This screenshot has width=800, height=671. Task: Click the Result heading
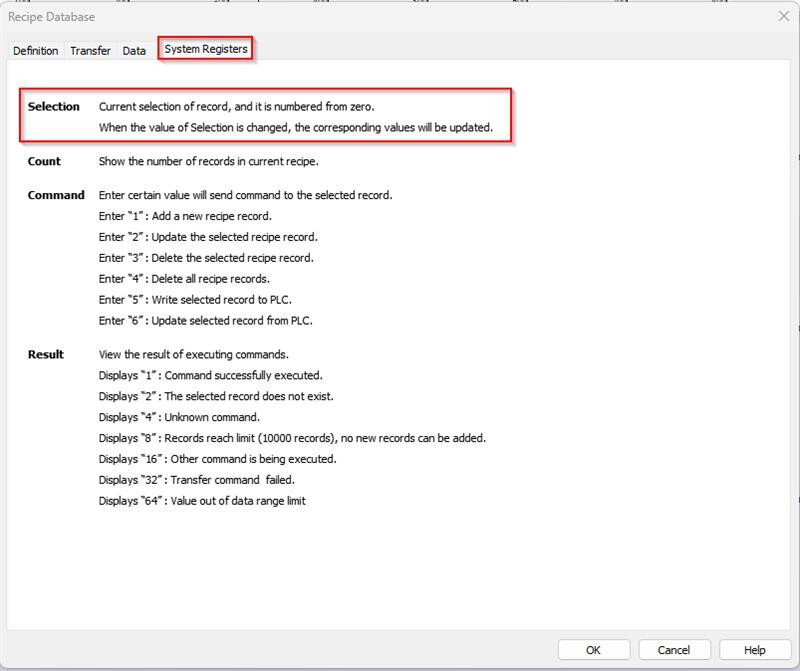tap(45, 354)
